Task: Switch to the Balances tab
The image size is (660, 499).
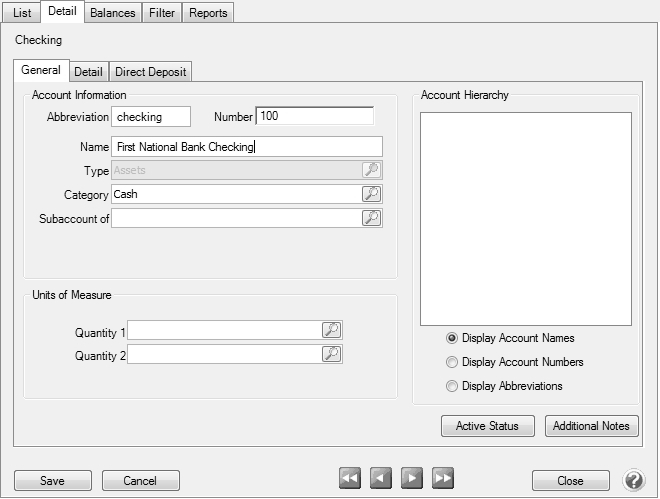Action: [111, 13]
